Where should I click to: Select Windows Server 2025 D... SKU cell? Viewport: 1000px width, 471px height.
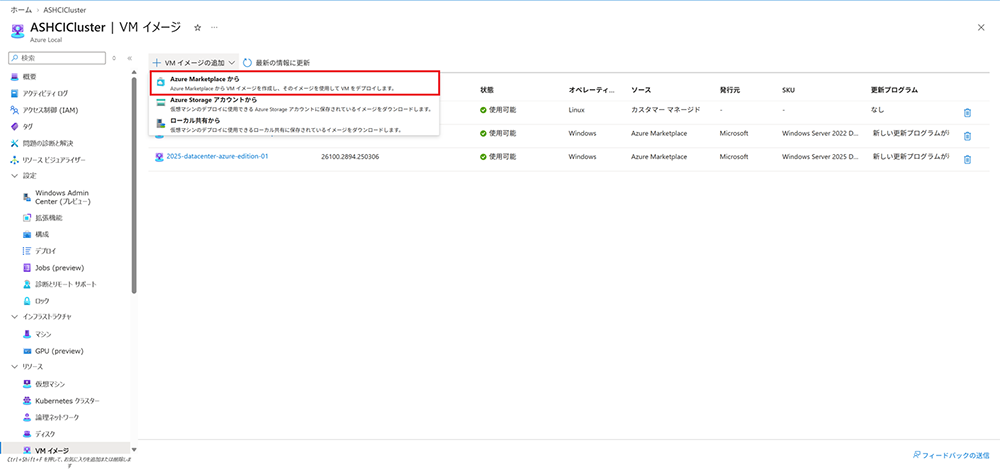point(822,157)
